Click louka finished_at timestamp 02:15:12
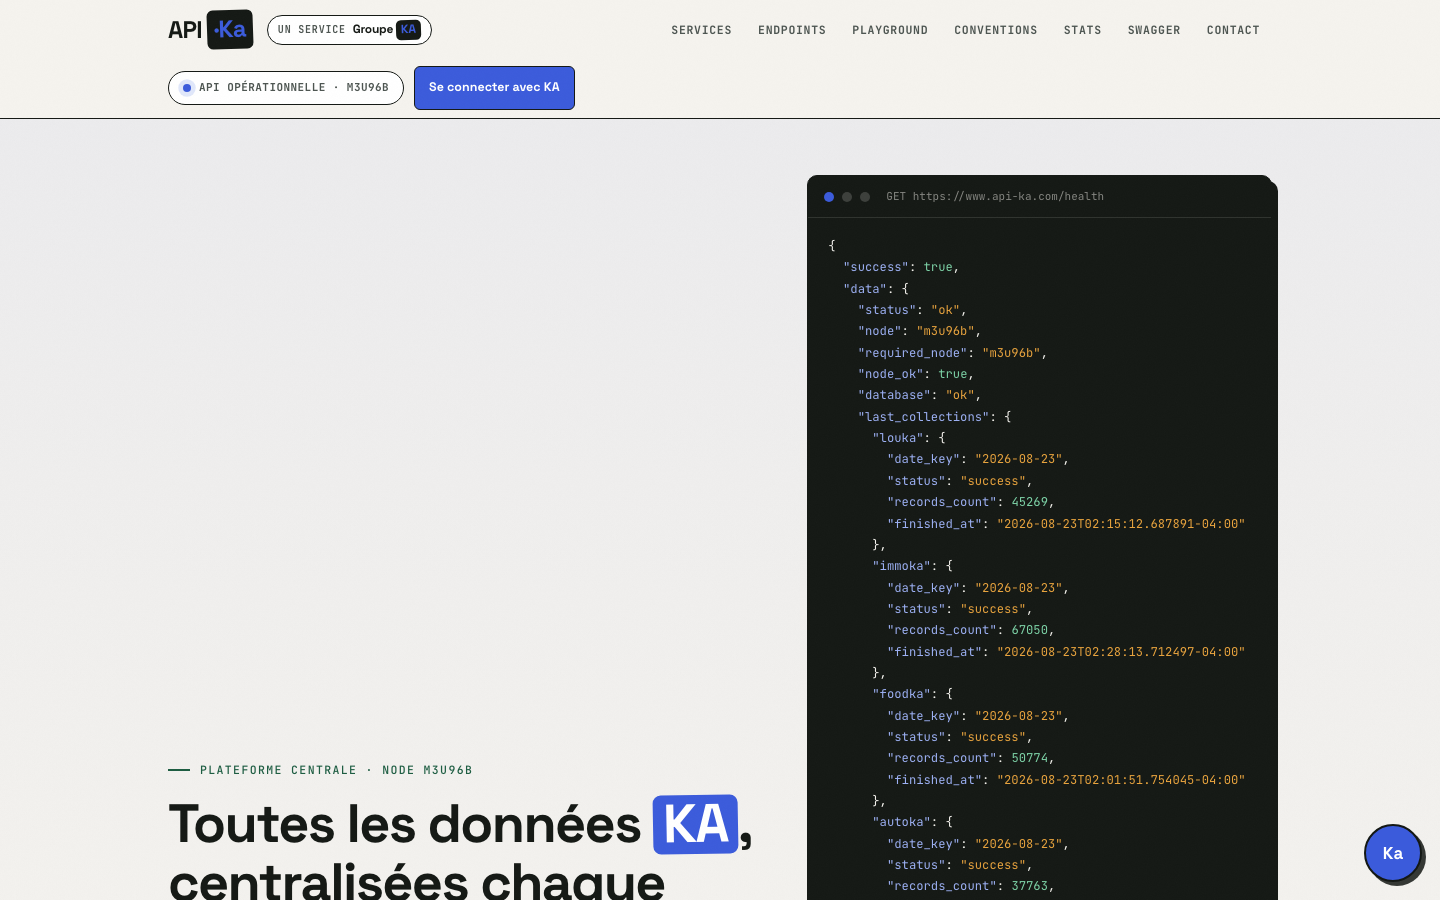 point(1121,524)
